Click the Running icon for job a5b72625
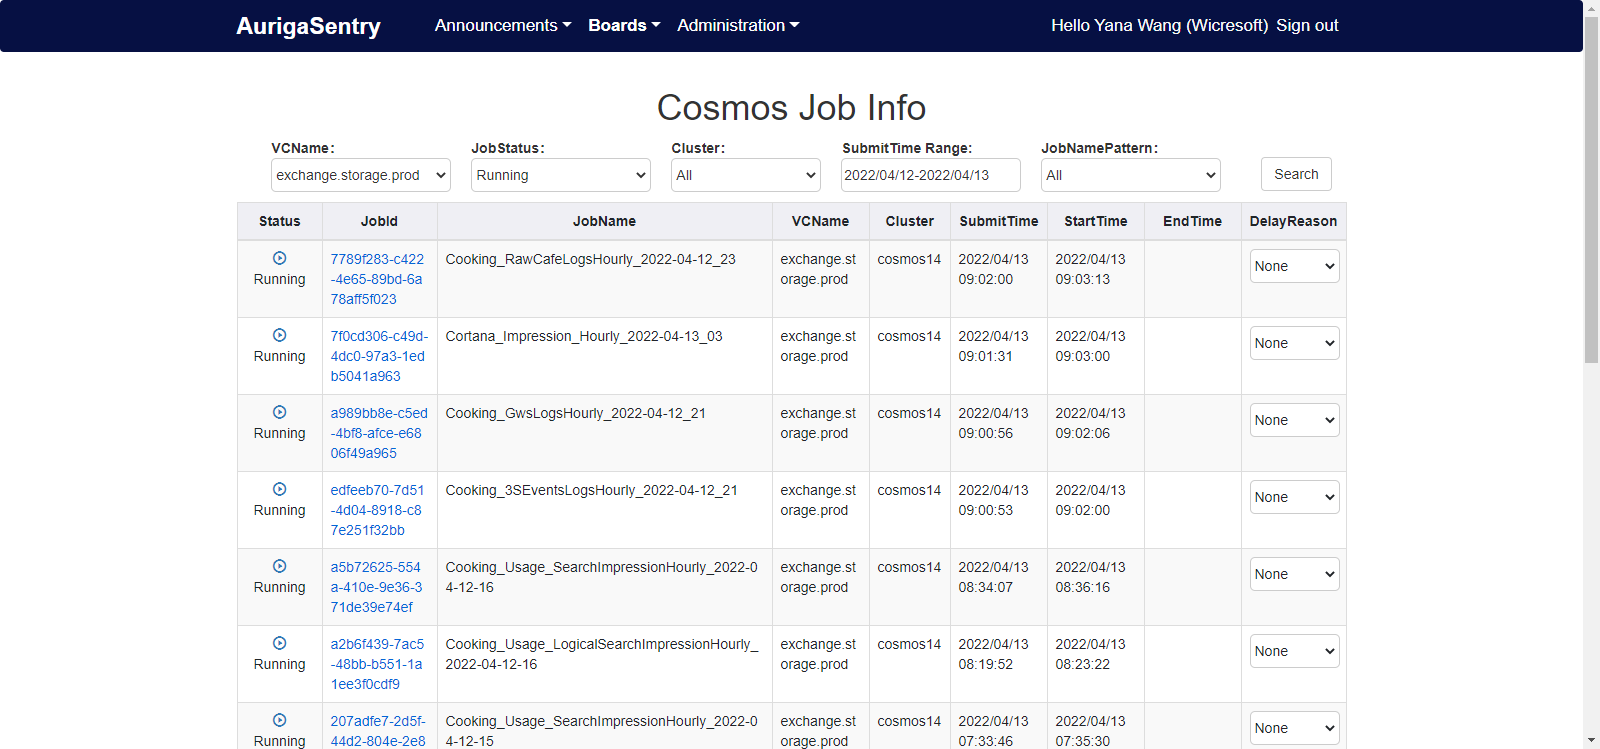1600x749 pixels. click(x=280, y=566)
